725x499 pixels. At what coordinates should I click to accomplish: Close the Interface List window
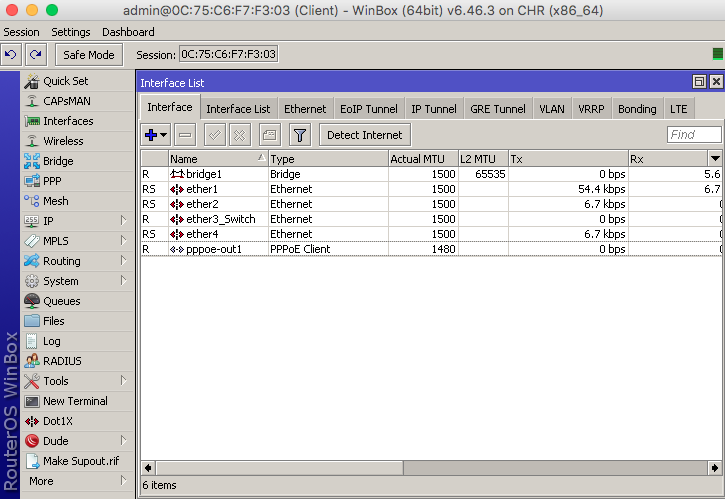click(x=716, y=82)
